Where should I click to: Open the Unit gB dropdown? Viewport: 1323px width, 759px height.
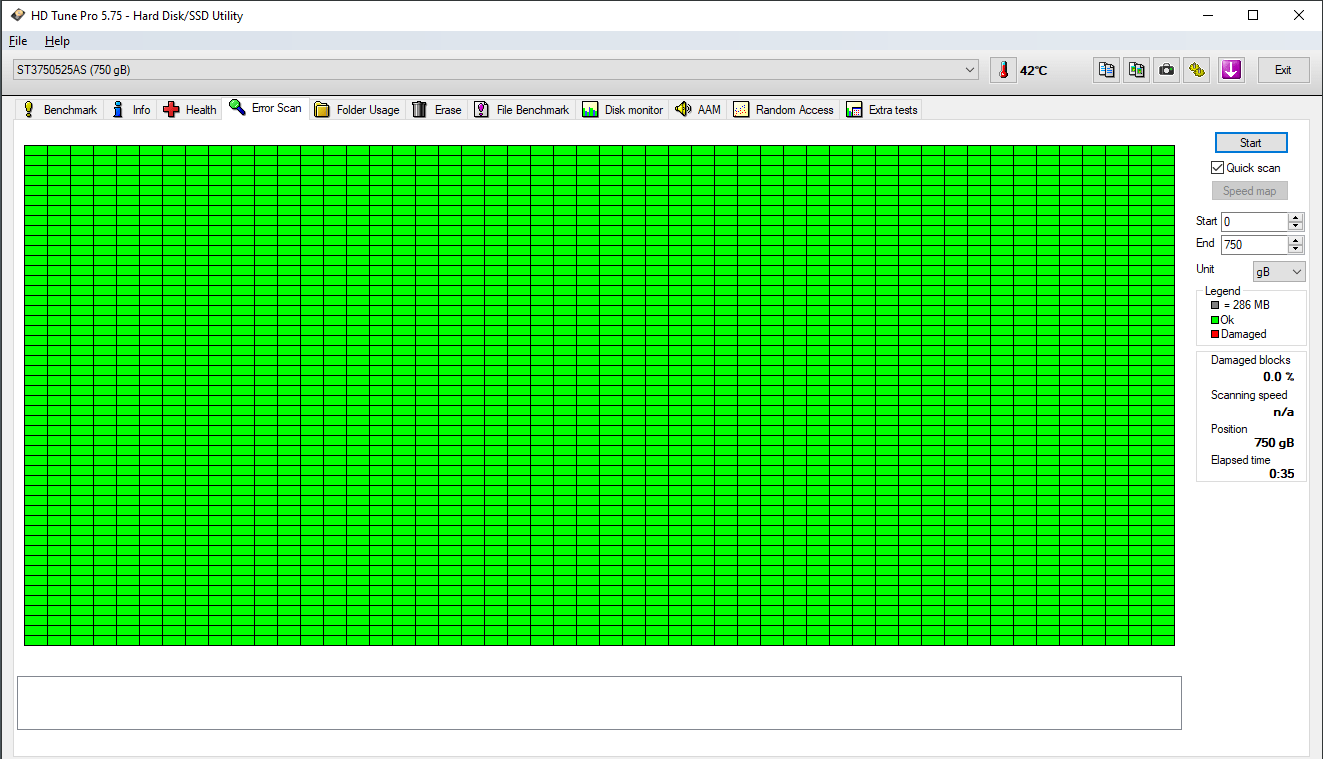(x=1279, y=272)
